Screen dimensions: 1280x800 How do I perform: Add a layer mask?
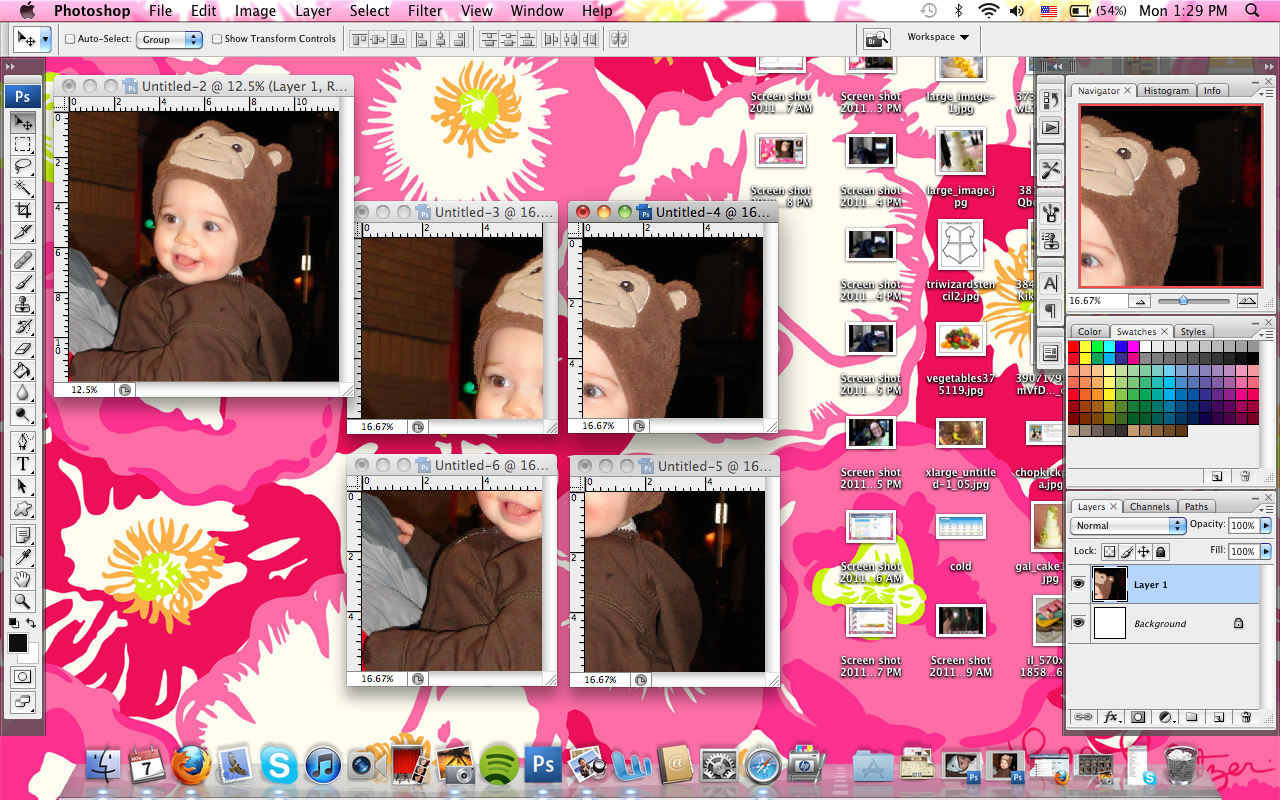(x=1138, y=716)
